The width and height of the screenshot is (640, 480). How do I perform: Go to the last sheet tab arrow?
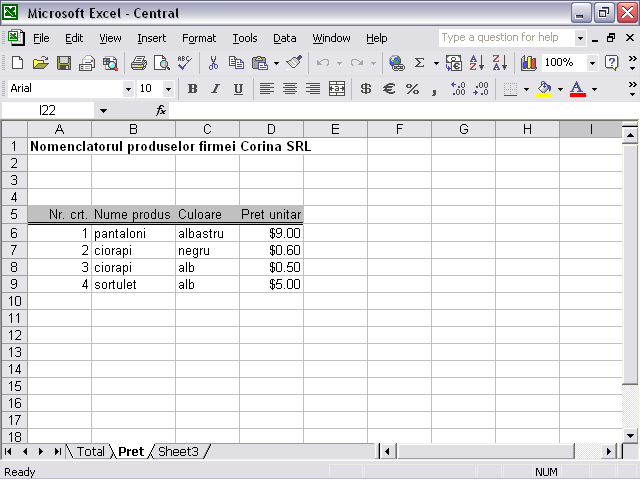(x=58, y=451)
